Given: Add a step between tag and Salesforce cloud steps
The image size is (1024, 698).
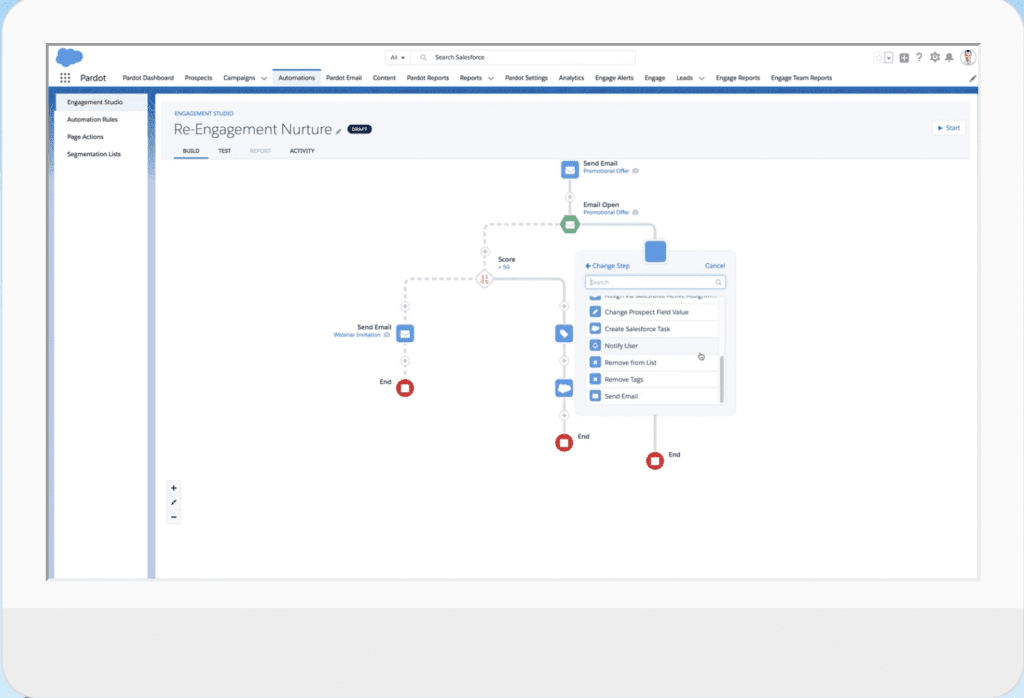Looking at the screenshot, I should 564,361.
